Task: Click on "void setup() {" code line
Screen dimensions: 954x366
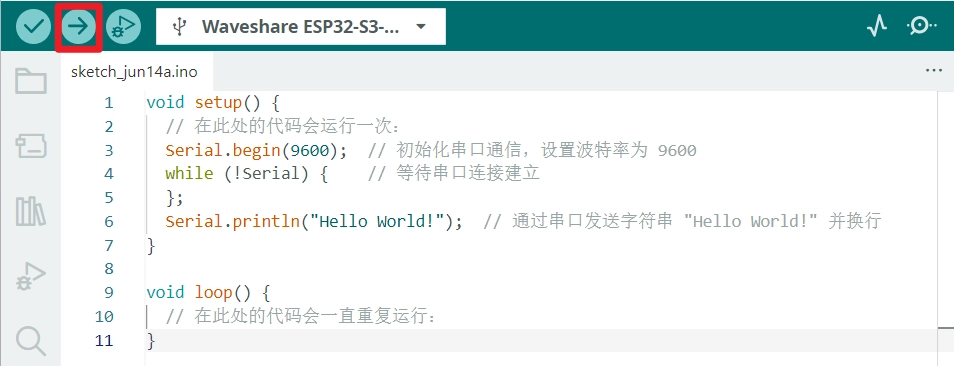Action: point(213,103)
